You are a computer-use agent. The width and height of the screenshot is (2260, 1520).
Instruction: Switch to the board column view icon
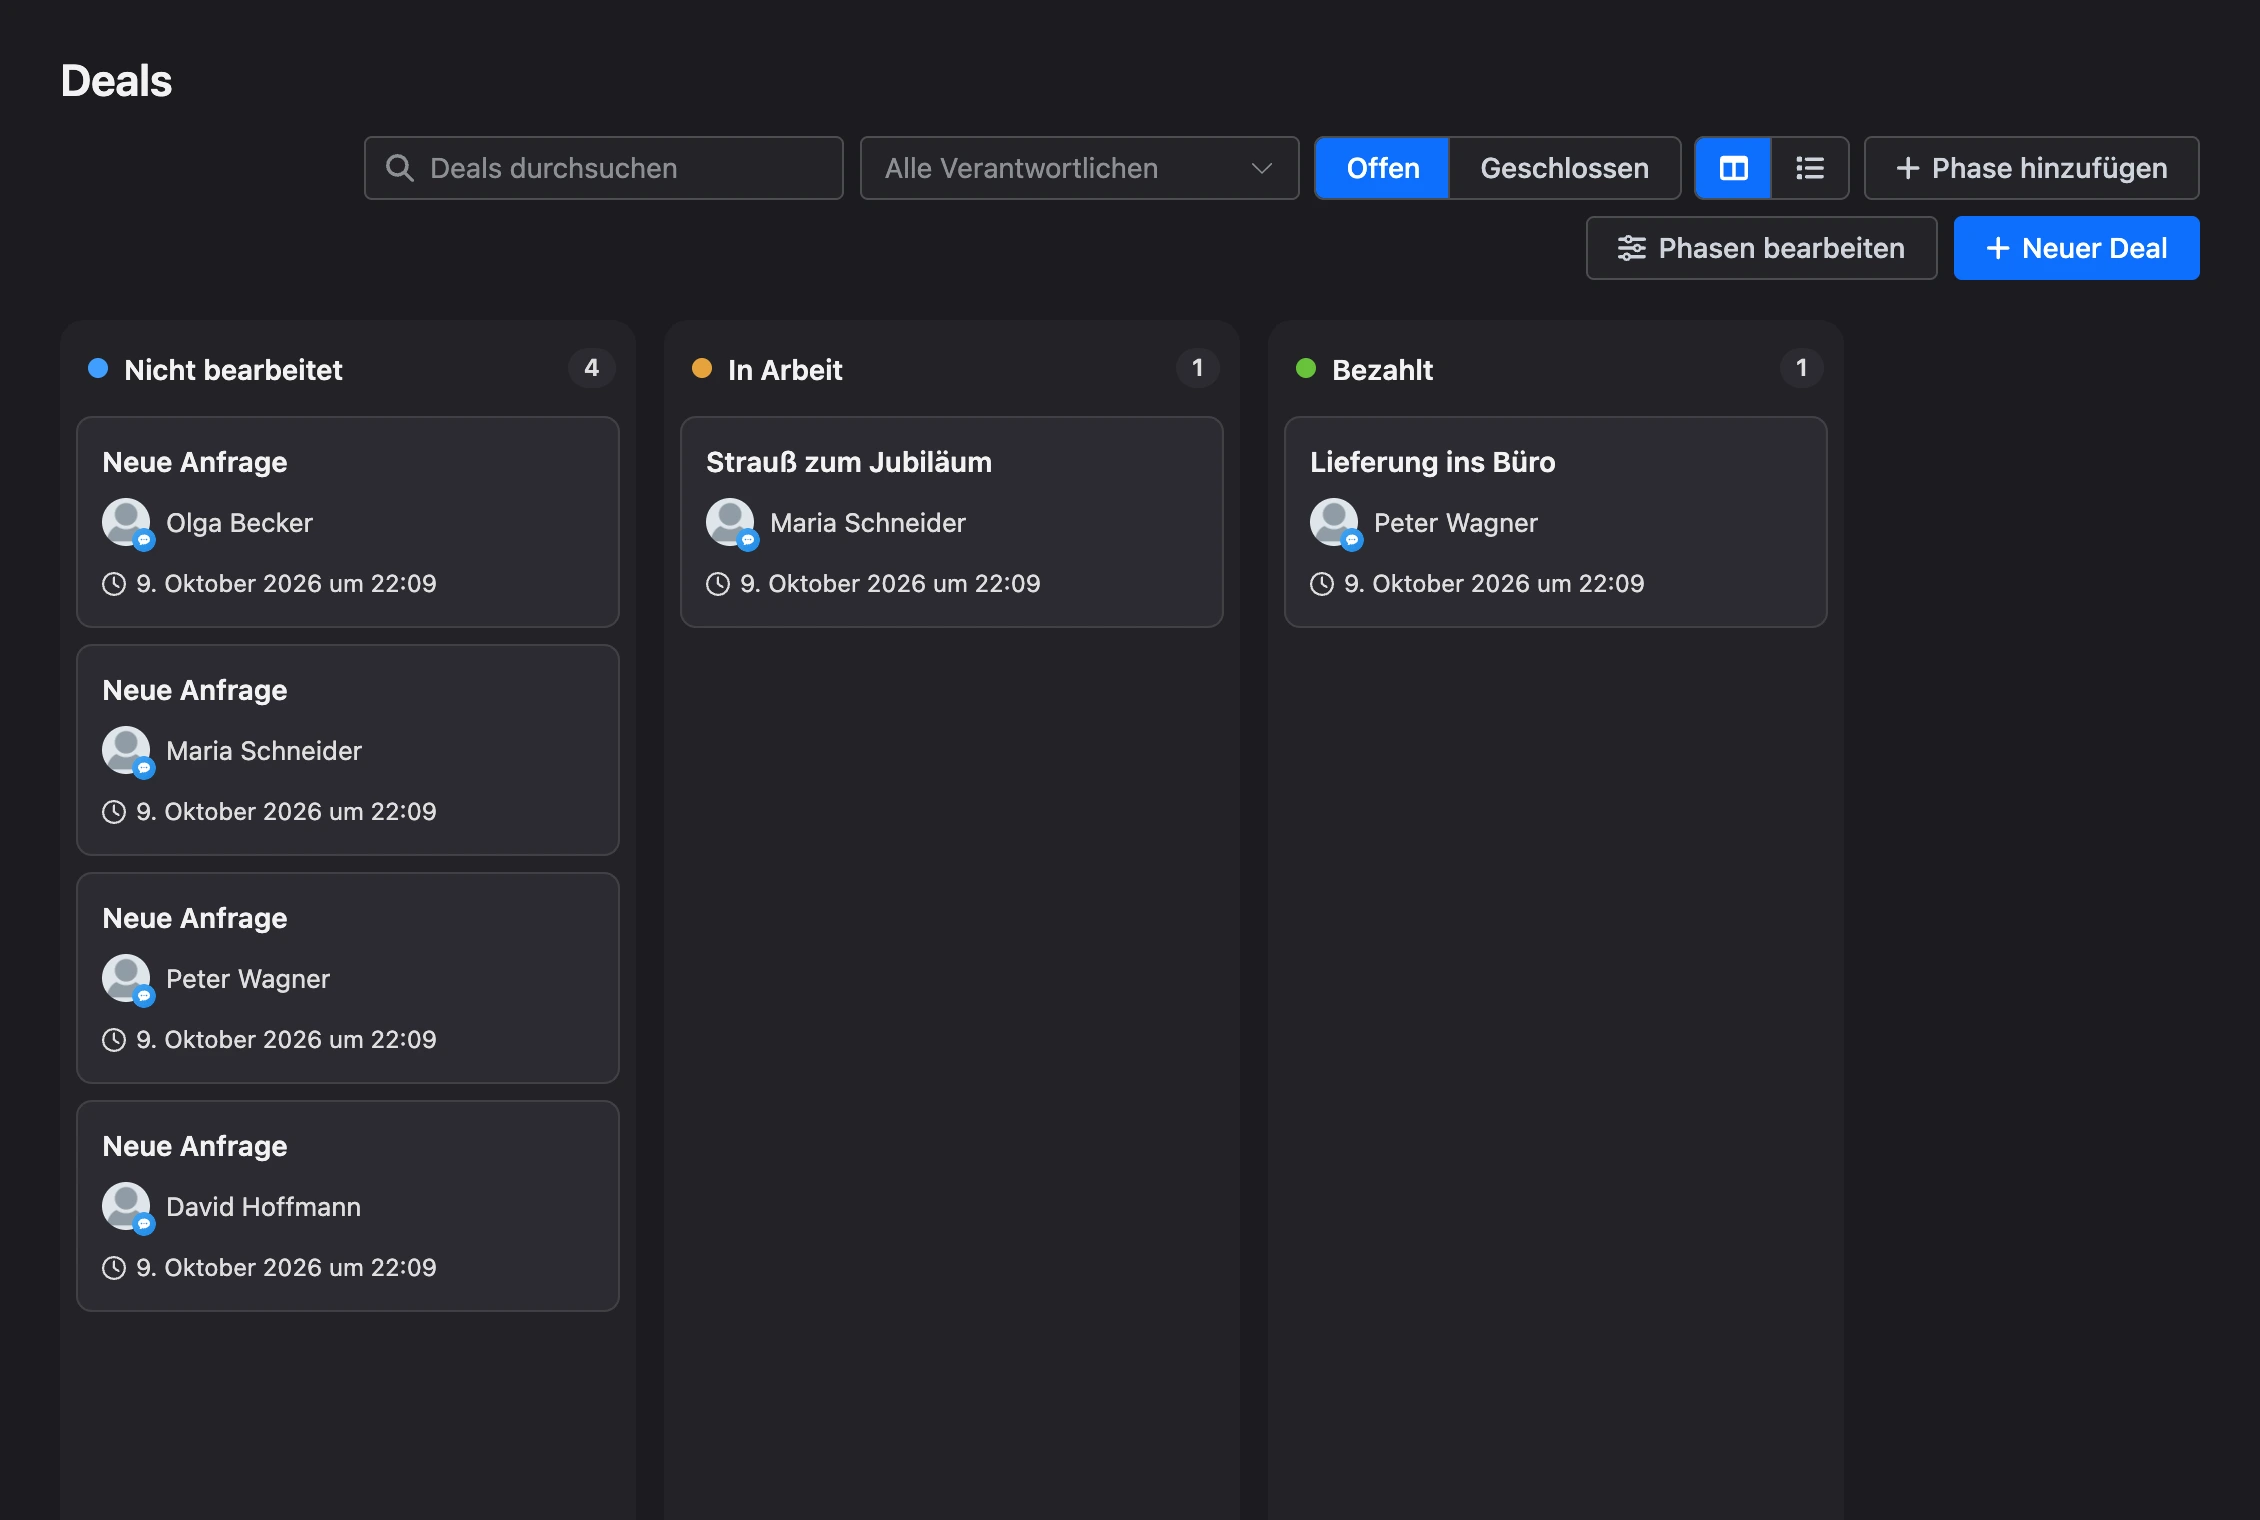[x=1733, y=168]
